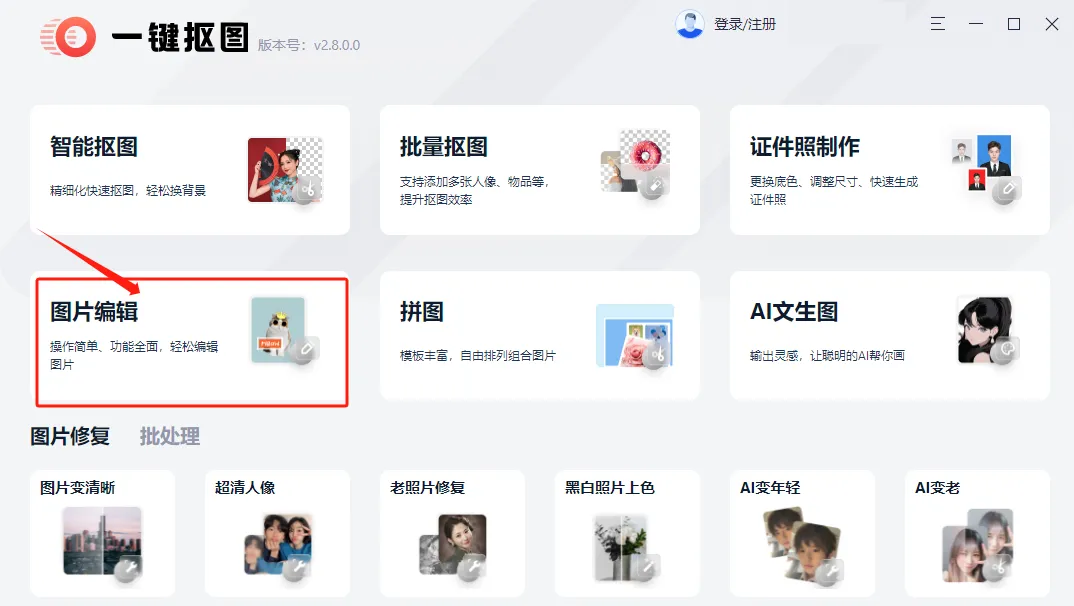
Task: Open the AI文生图 portrait icon
Action: [x=988, y=331]
